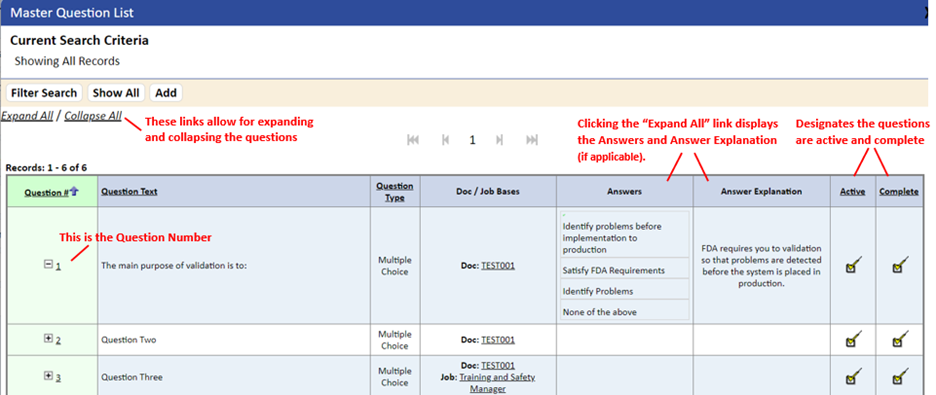This screenshot has height=395, width=936.
Task: Click the Show All button
Action: [x=116, y=93]
